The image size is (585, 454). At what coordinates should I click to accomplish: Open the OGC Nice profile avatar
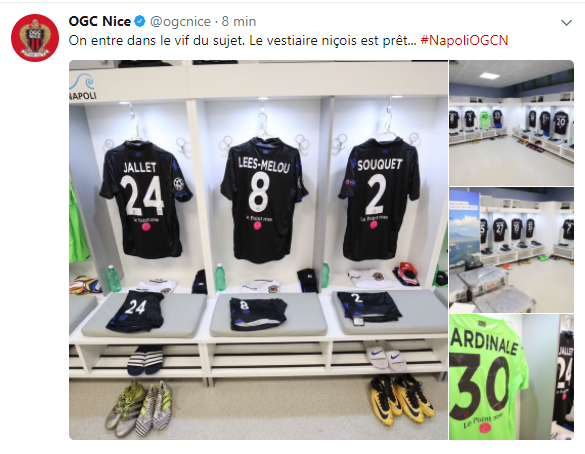35,38
